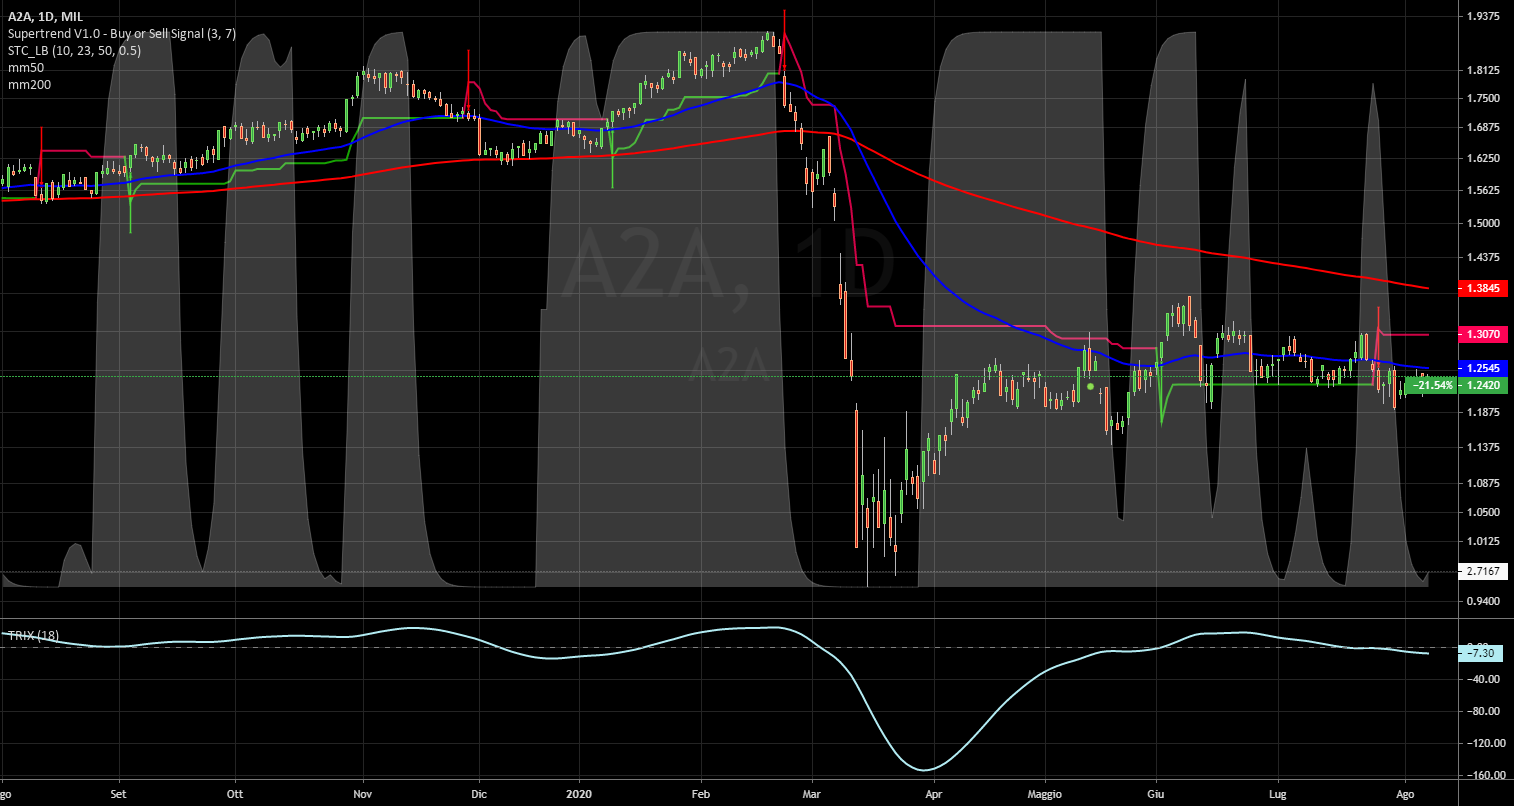Click the Ago month on time axis
The width and height of the screenshot is (1514, 806).
coord(1405,793)
